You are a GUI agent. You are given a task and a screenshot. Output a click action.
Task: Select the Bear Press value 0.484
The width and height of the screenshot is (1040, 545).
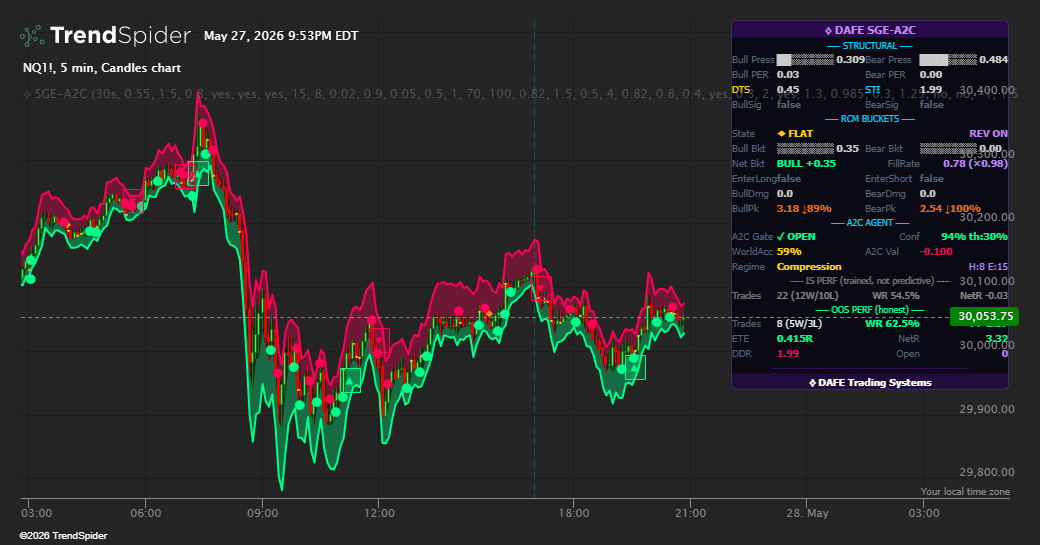[x=994, y=60]
